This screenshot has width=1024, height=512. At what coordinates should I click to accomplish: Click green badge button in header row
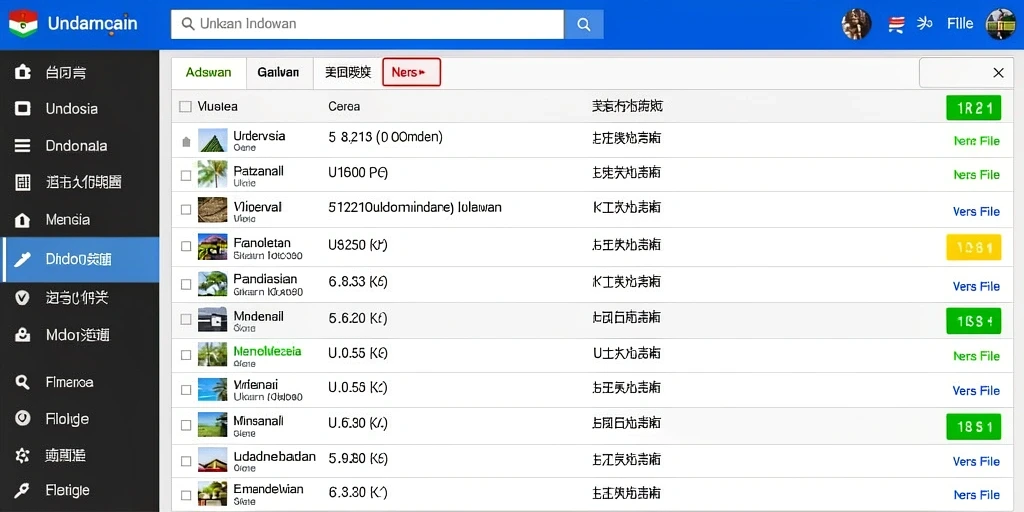coord(973,108)
